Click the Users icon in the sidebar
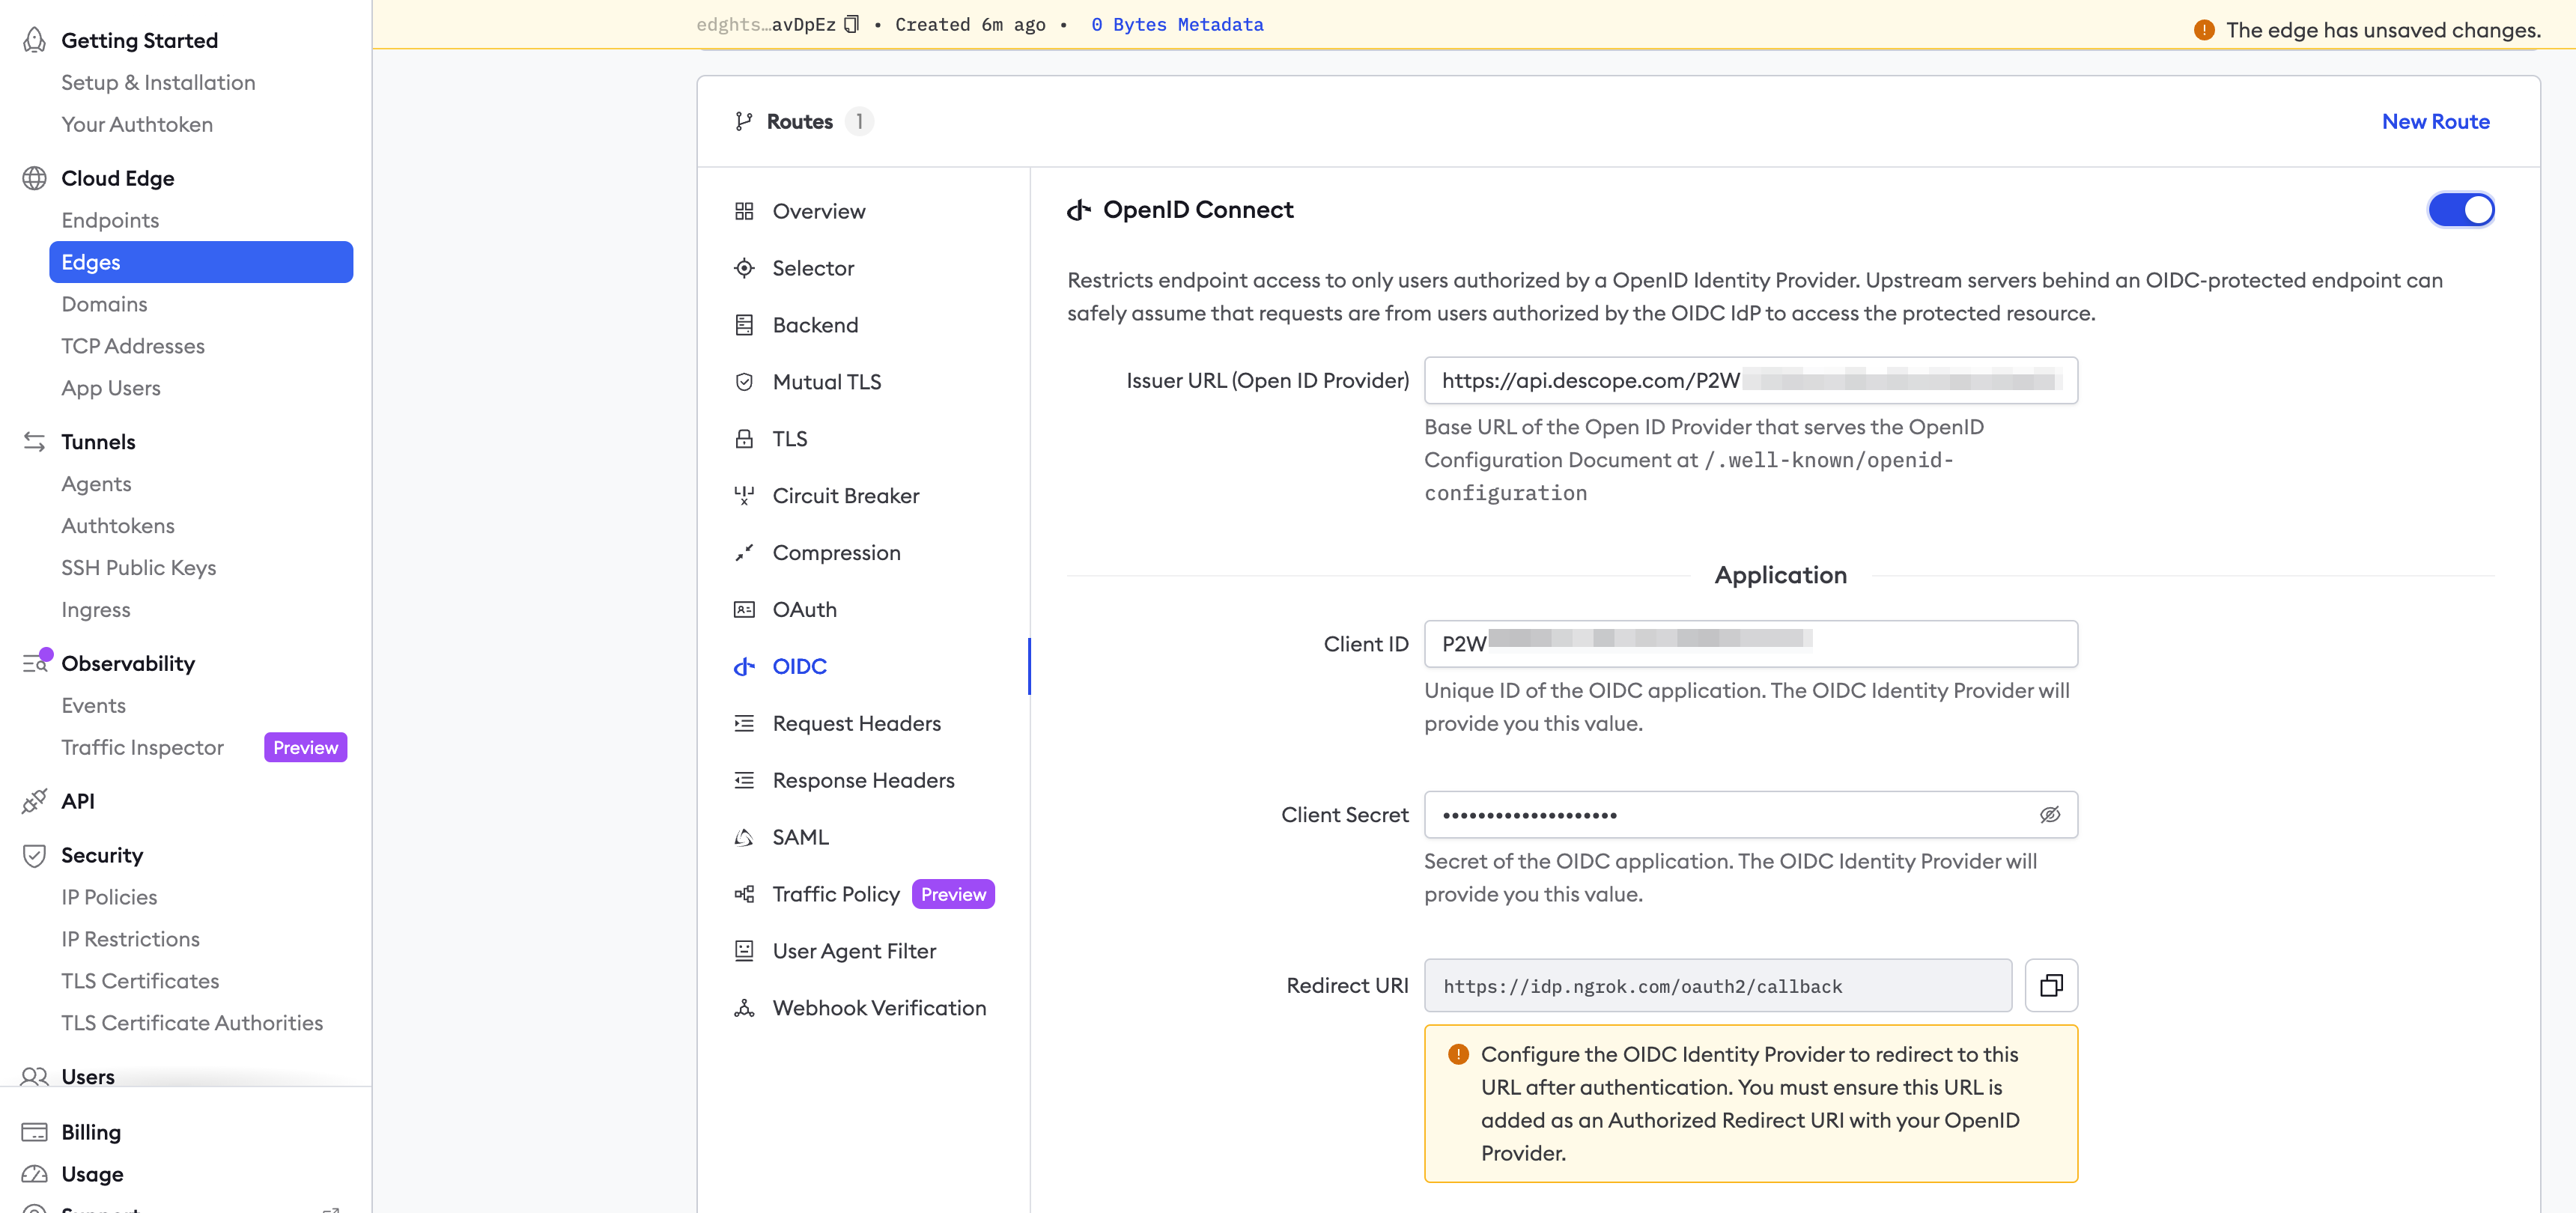Image resolution: width=2576 pixels, height=1213 pixels. (x=33, y=1076)
